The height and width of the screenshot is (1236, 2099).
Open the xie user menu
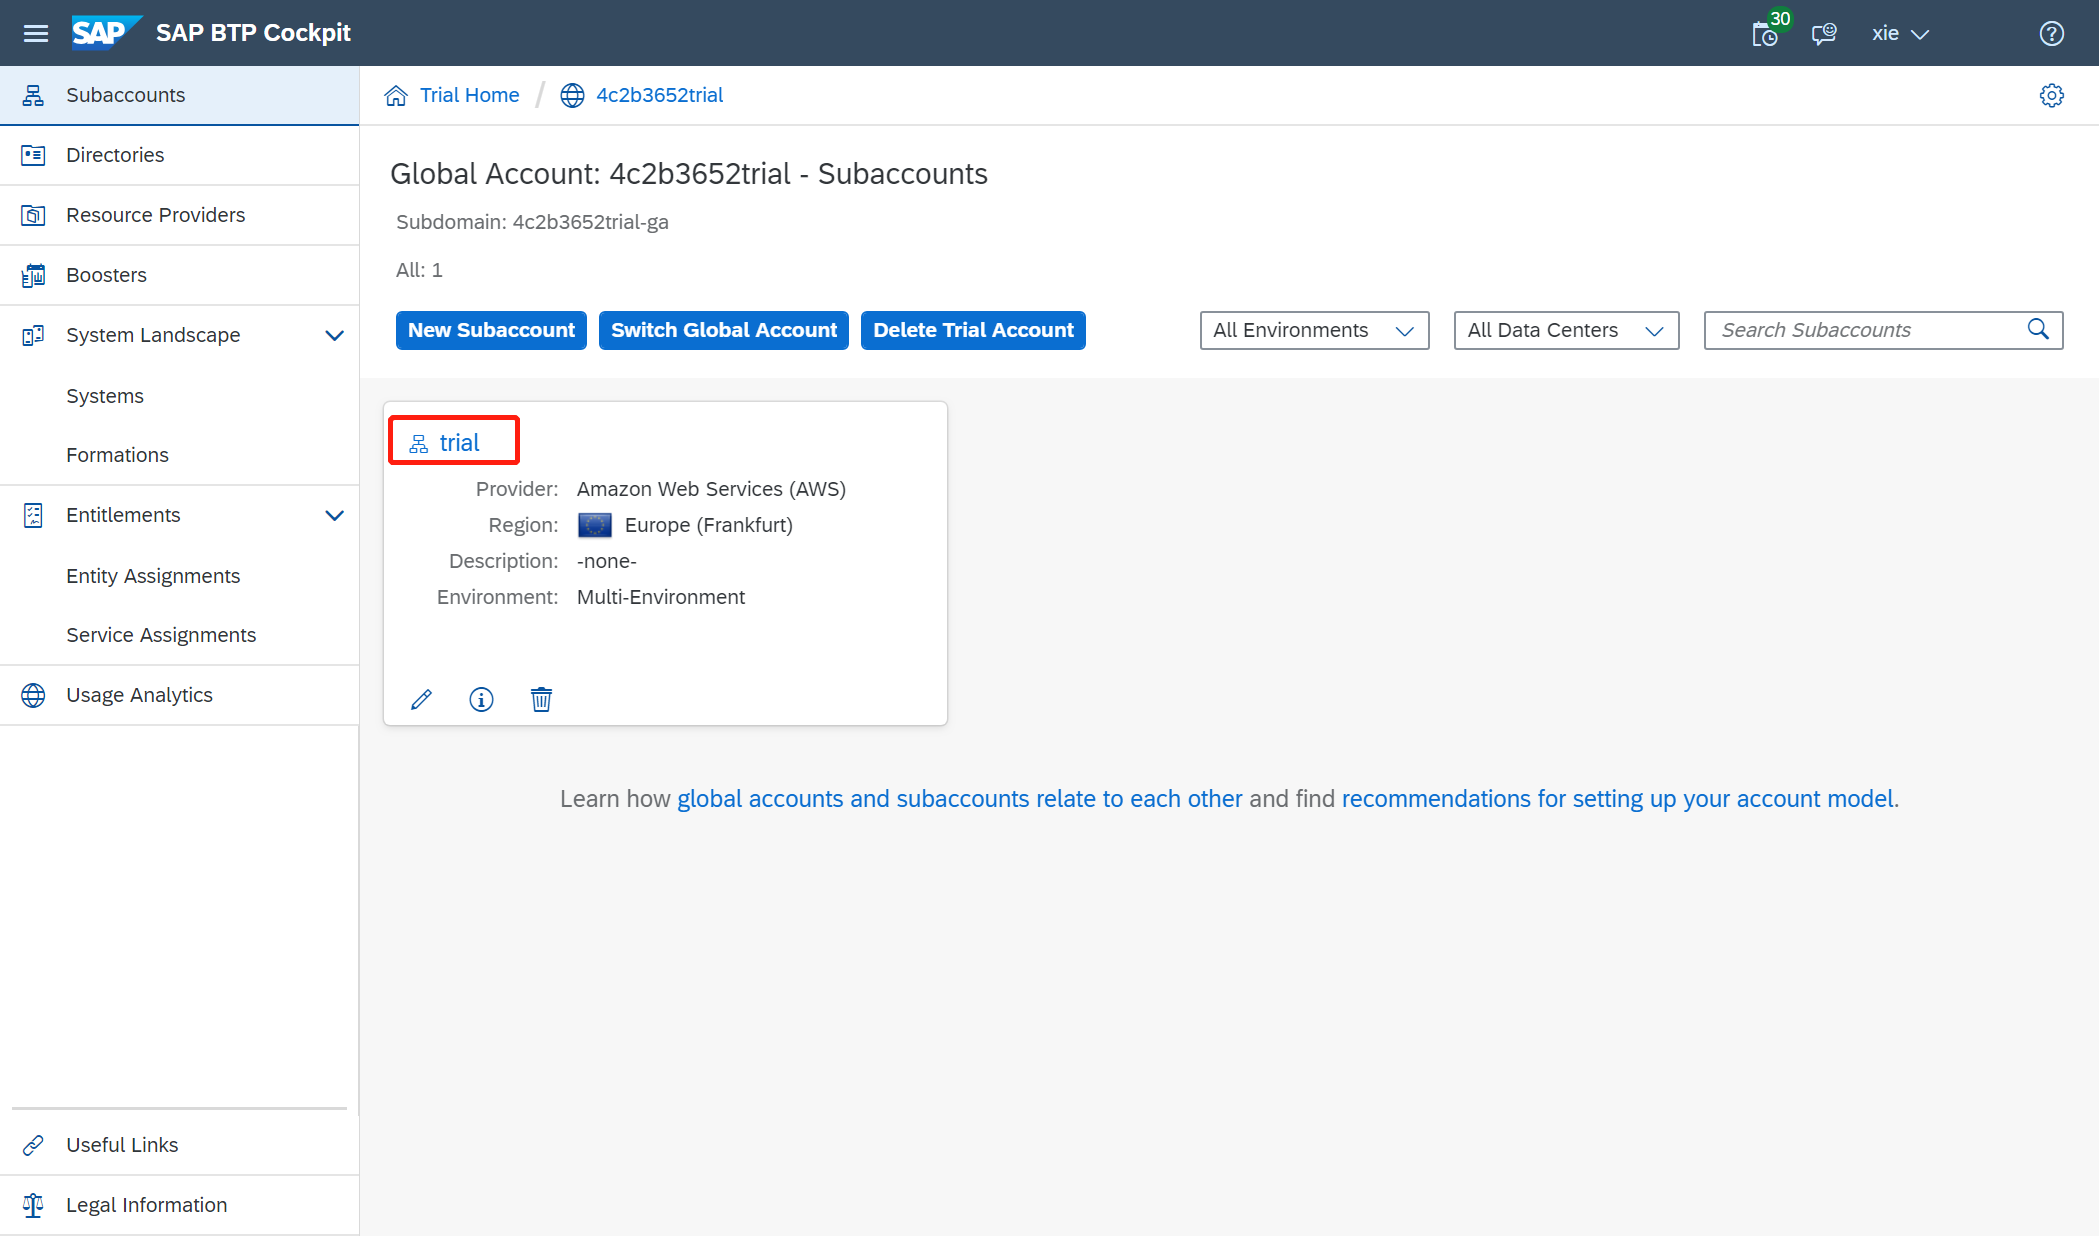[1899, 34]
